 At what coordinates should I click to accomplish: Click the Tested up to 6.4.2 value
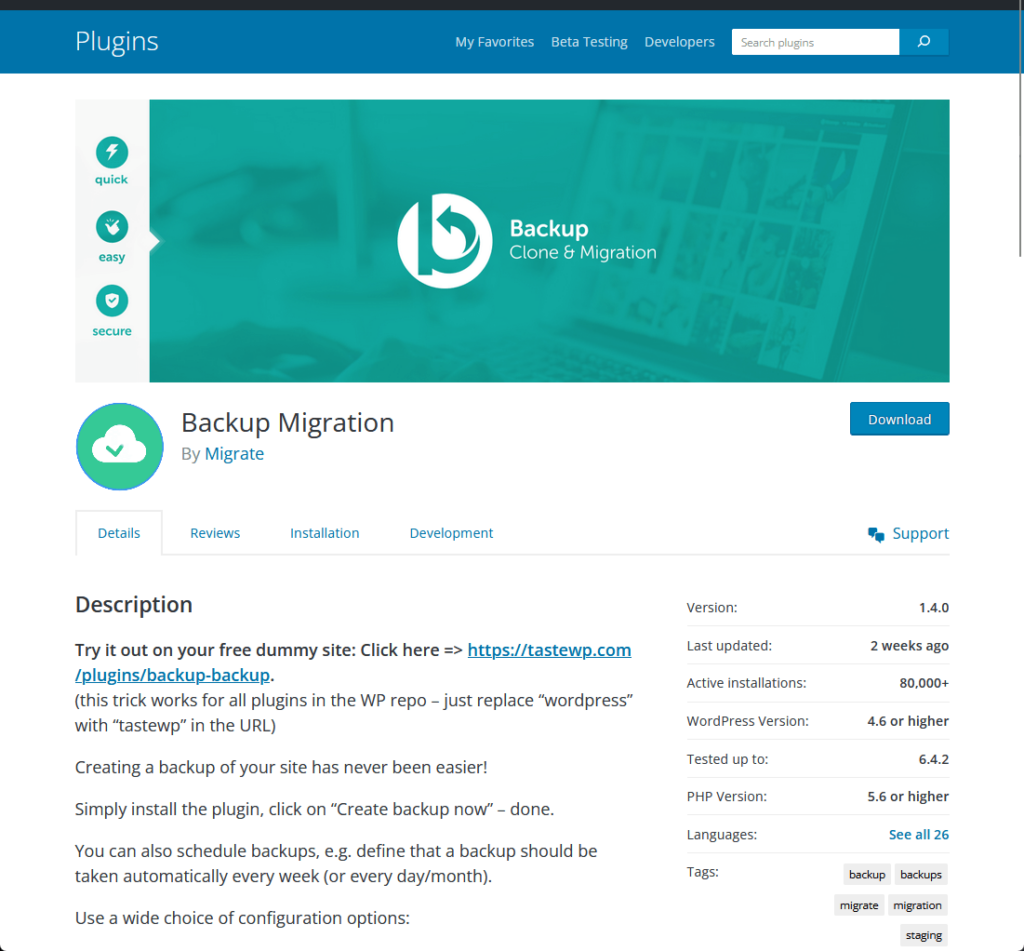933,759
